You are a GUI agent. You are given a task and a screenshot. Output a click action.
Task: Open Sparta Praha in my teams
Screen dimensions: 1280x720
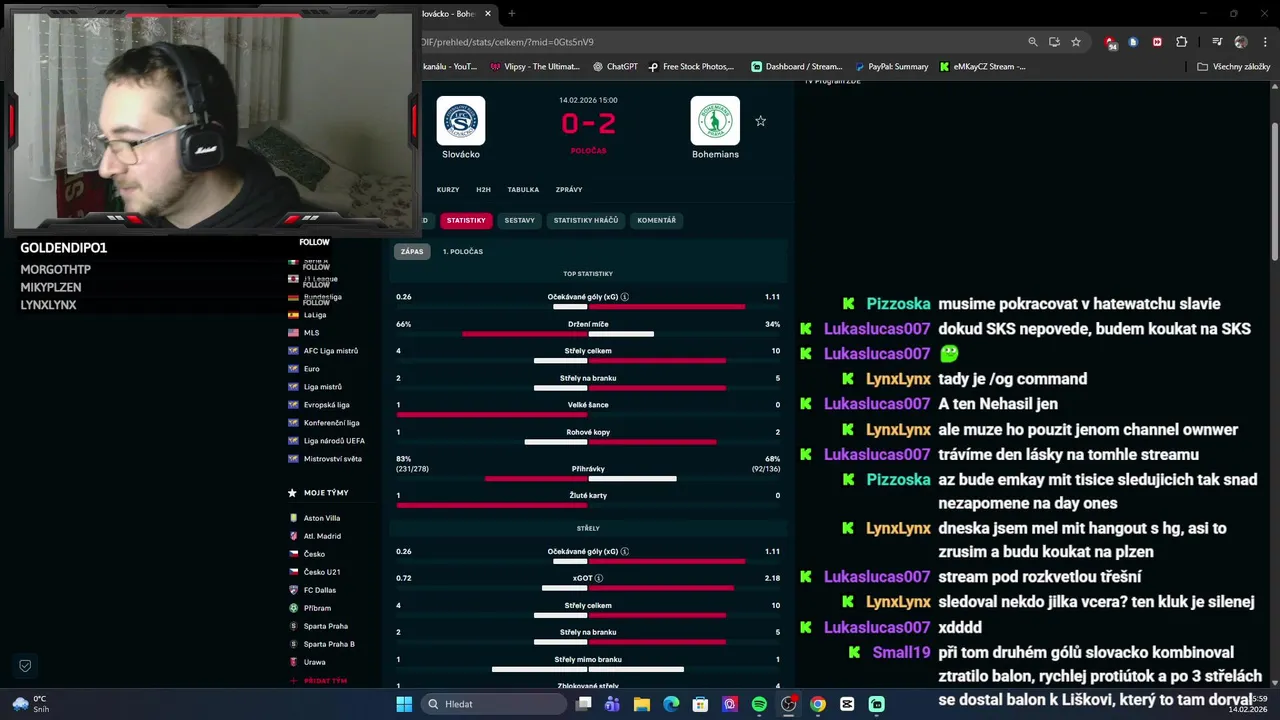pos(326,626)
